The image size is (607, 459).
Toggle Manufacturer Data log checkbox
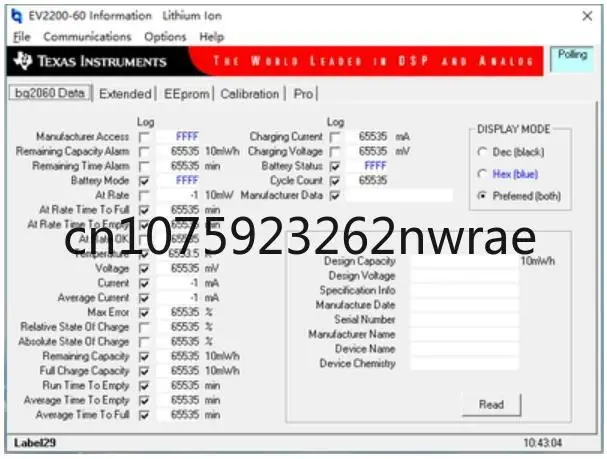(334, 195)
